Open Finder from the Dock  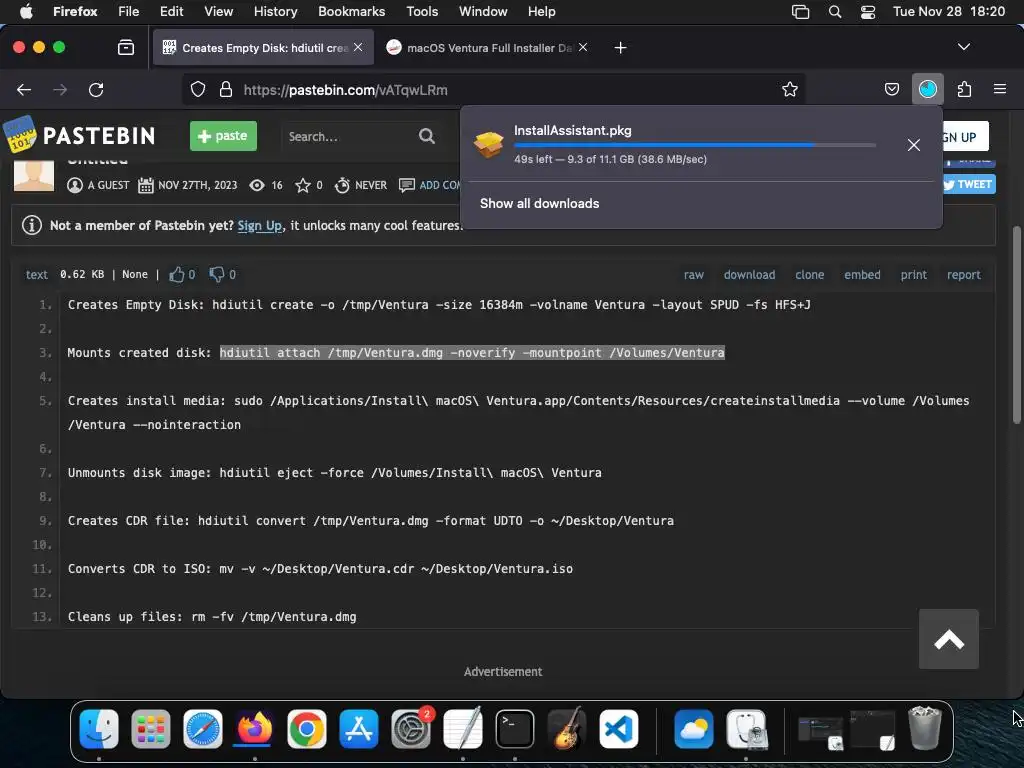(x=99, y=729)
